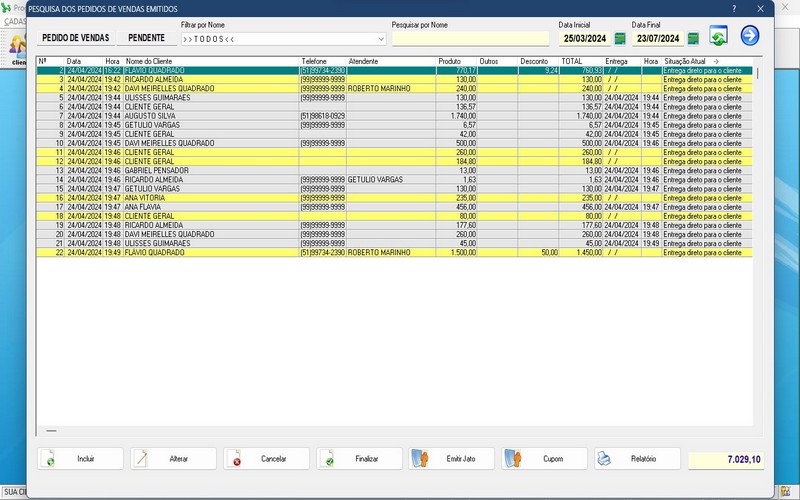This screenshot has width=800, height=500.
Task: Click the TOTAL column header
Action: pos(572,61)
